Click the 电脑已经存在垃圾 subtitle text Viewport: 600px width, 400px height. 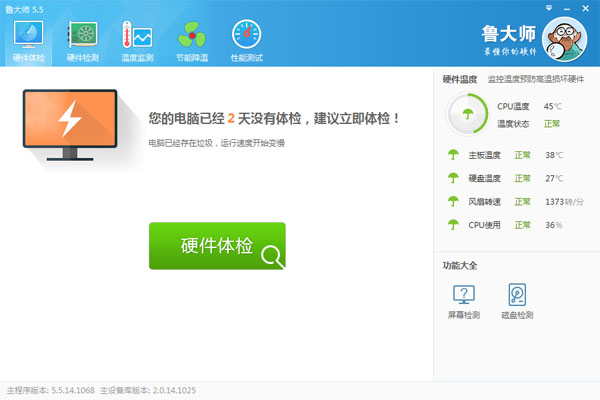(x=217, y=143)
